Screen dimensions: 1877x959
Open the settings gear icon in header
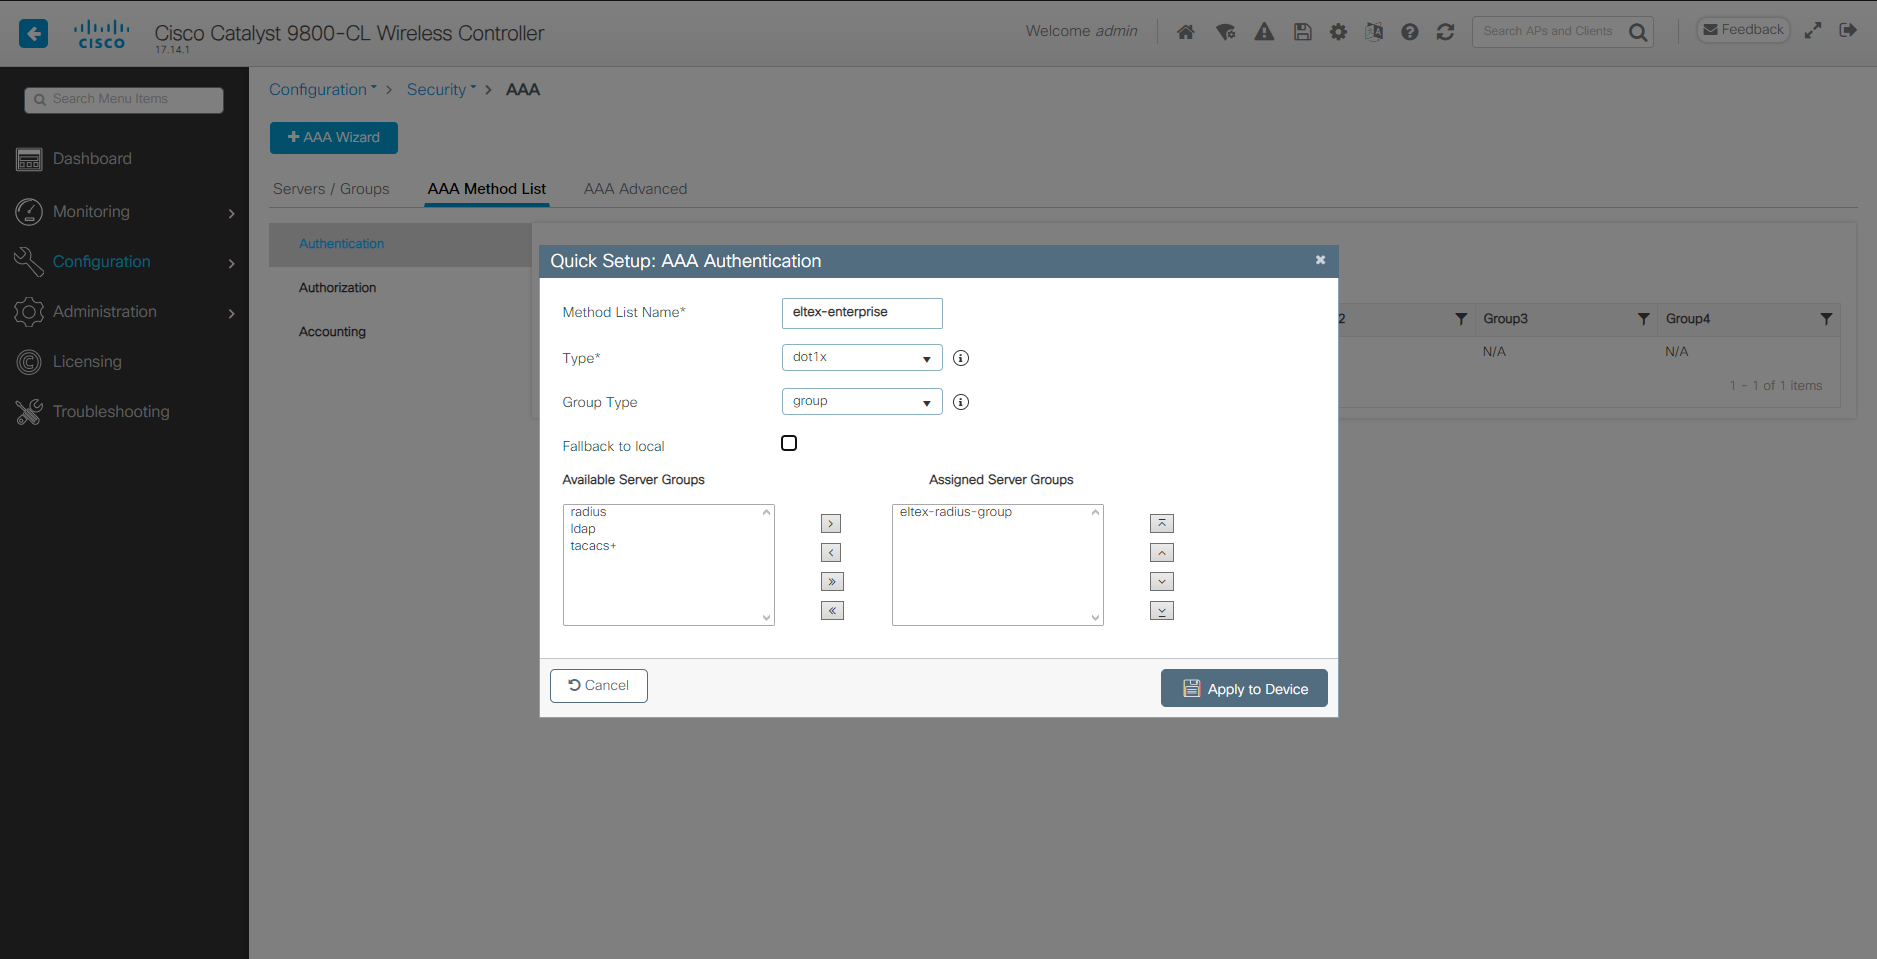click(x=1338, y=32)
